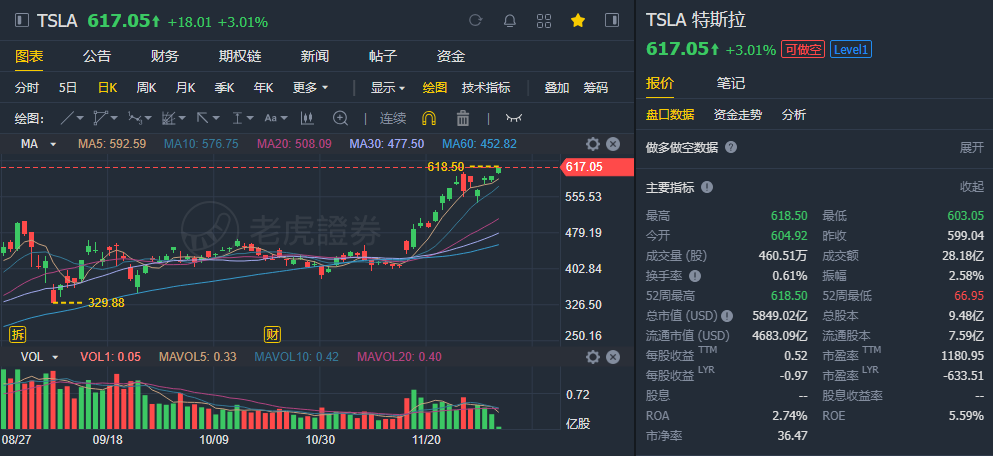Image resolution: width=993 pixels, height=456 pixels.
Task: Open the 笔记 tab
Action: coord(731,83)
